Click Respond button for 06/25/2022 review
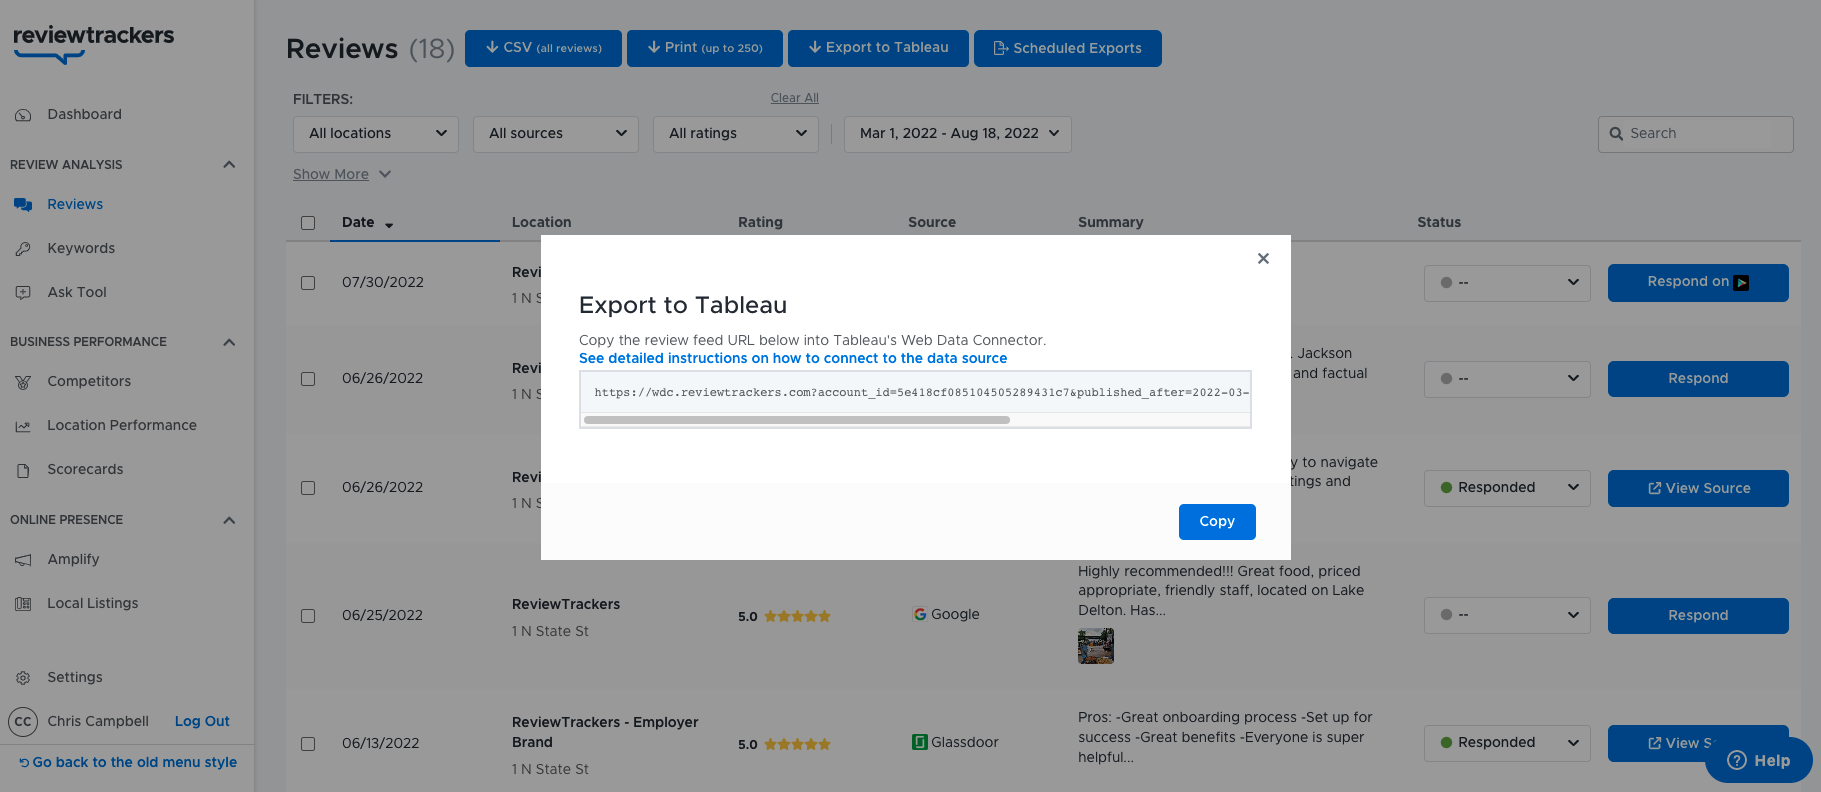1821x792 pixels. pyautogui.click(x=1698, y=616)
